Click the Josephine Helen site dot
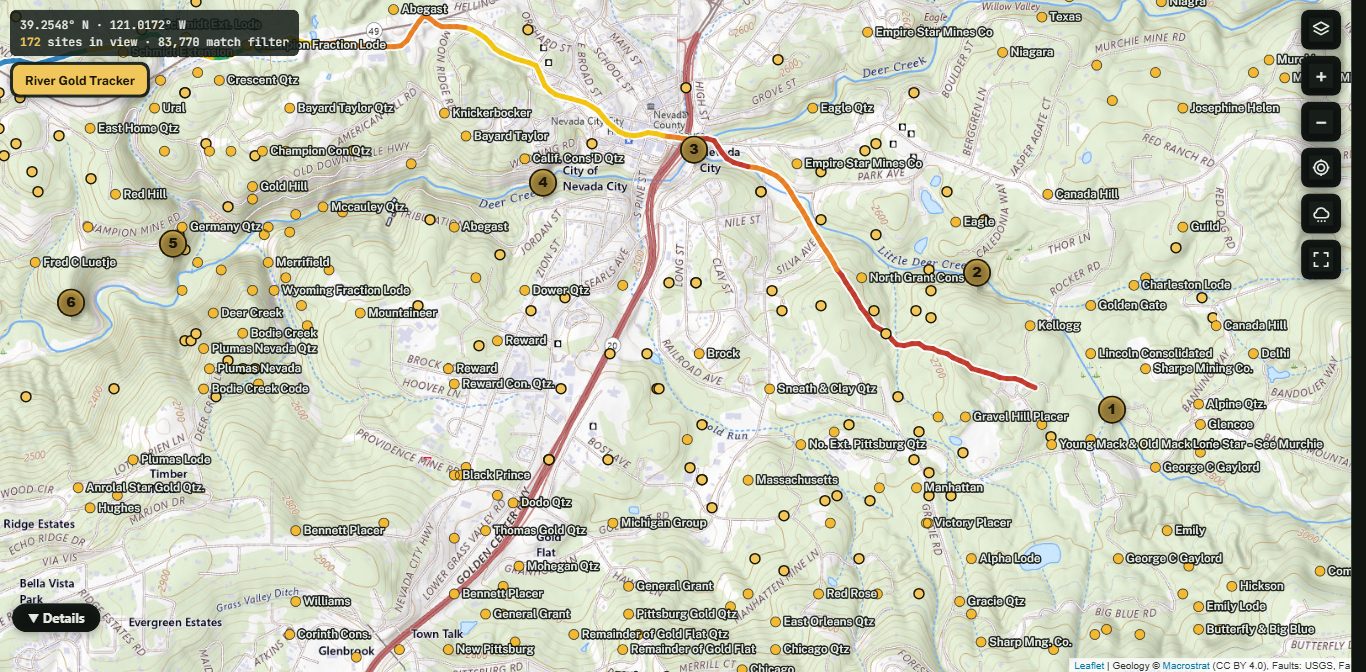Image resolution: width=1366 pixels, height=672 pixels. 1181,108
